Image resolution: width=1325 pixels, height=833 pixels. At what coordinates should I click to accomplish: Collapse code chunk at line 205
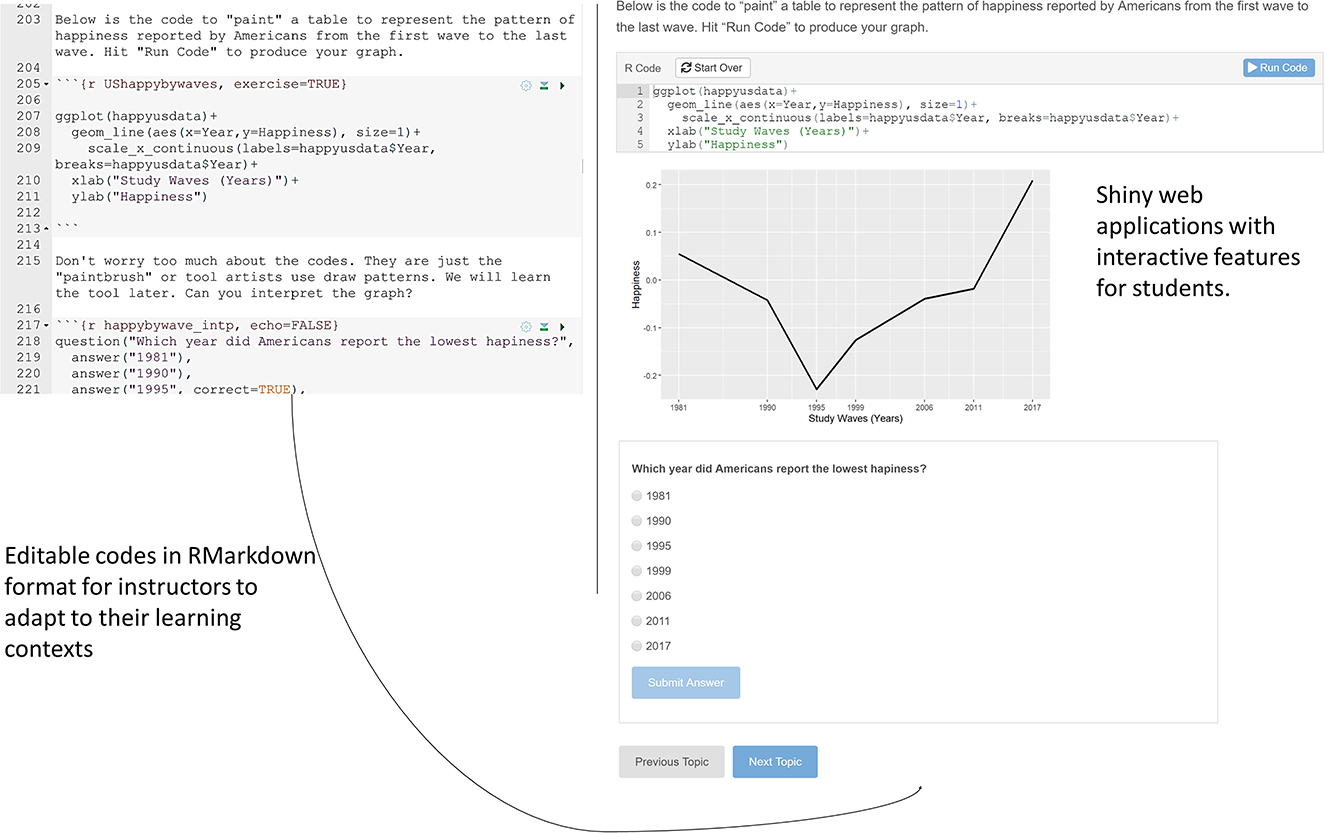(x=46, y=85)
